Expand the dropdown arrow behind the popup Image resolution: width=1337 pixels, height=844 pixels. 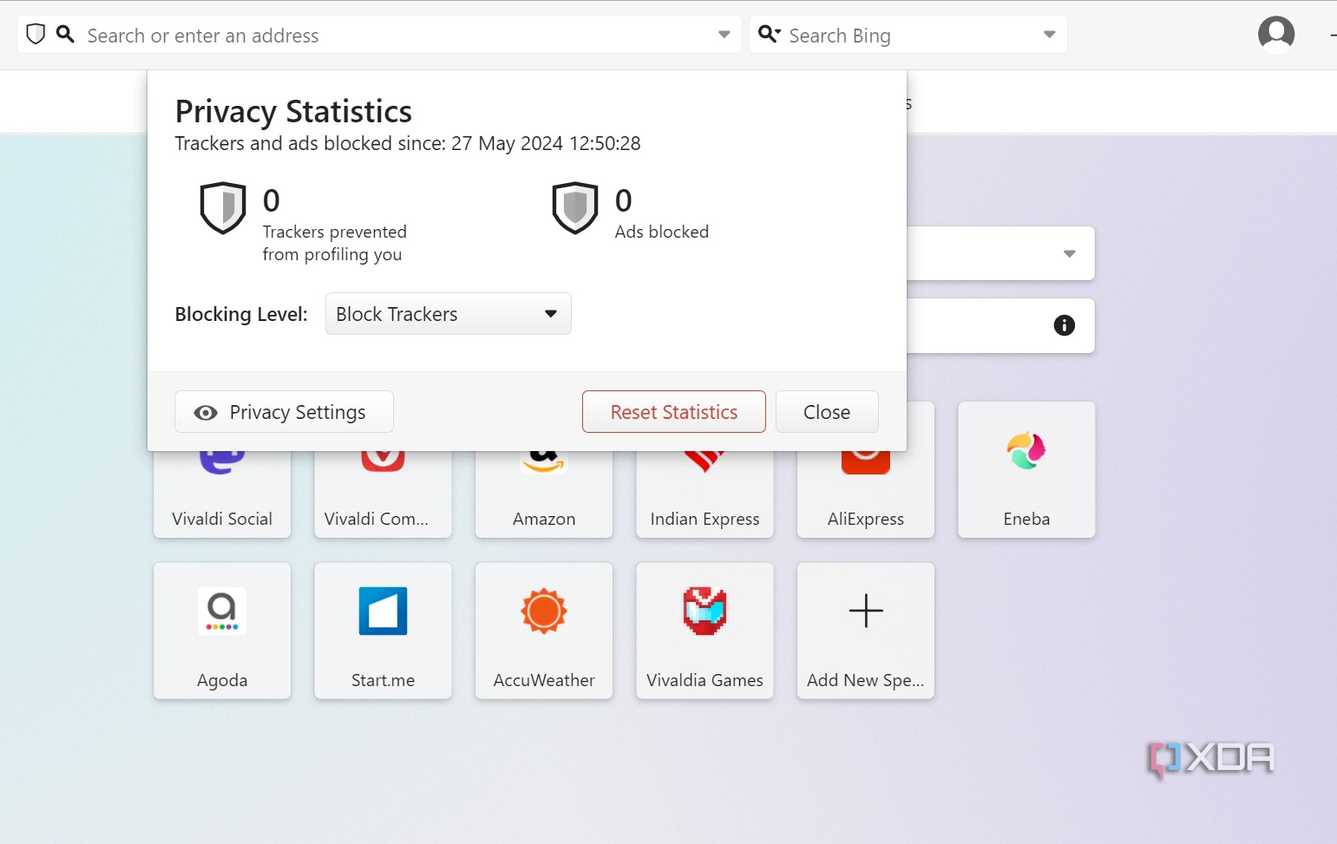(1070, 254)
